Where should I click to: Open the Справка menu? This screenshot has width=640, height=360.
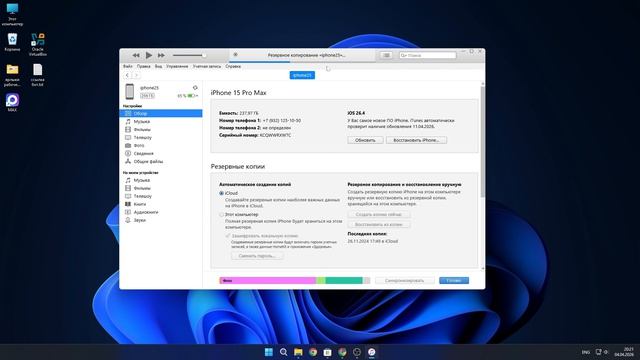tap(233, 66)
